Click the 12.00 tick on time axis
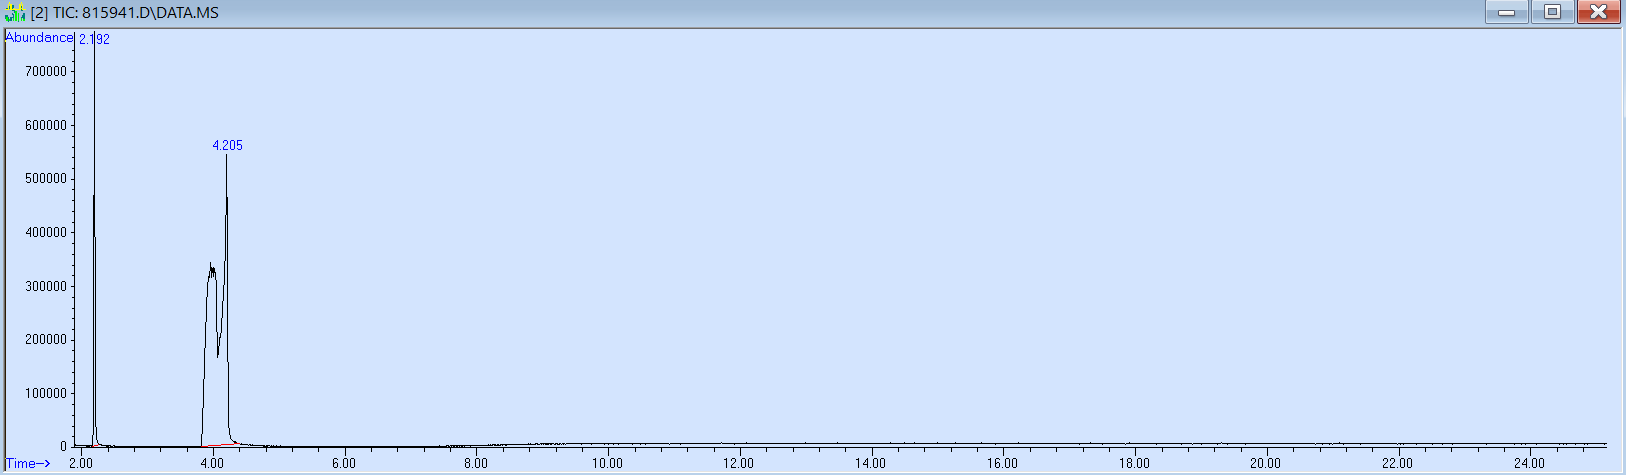The height and width of the screenshot is (475, 1626). [739, 463]
